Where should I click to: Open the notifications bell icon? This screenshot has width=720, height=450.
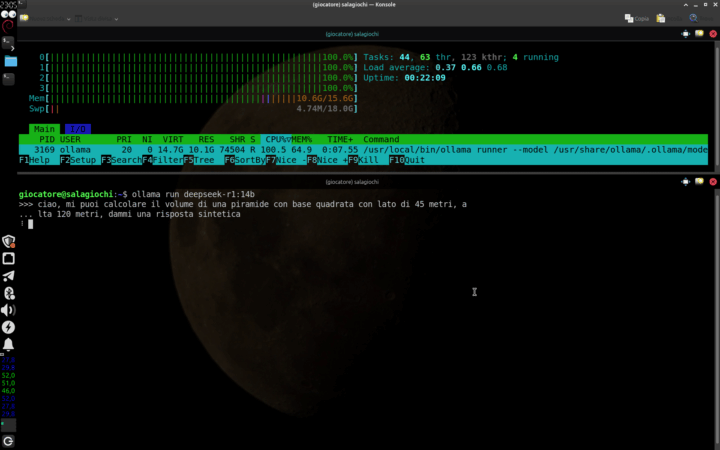(x=9, y=344)
